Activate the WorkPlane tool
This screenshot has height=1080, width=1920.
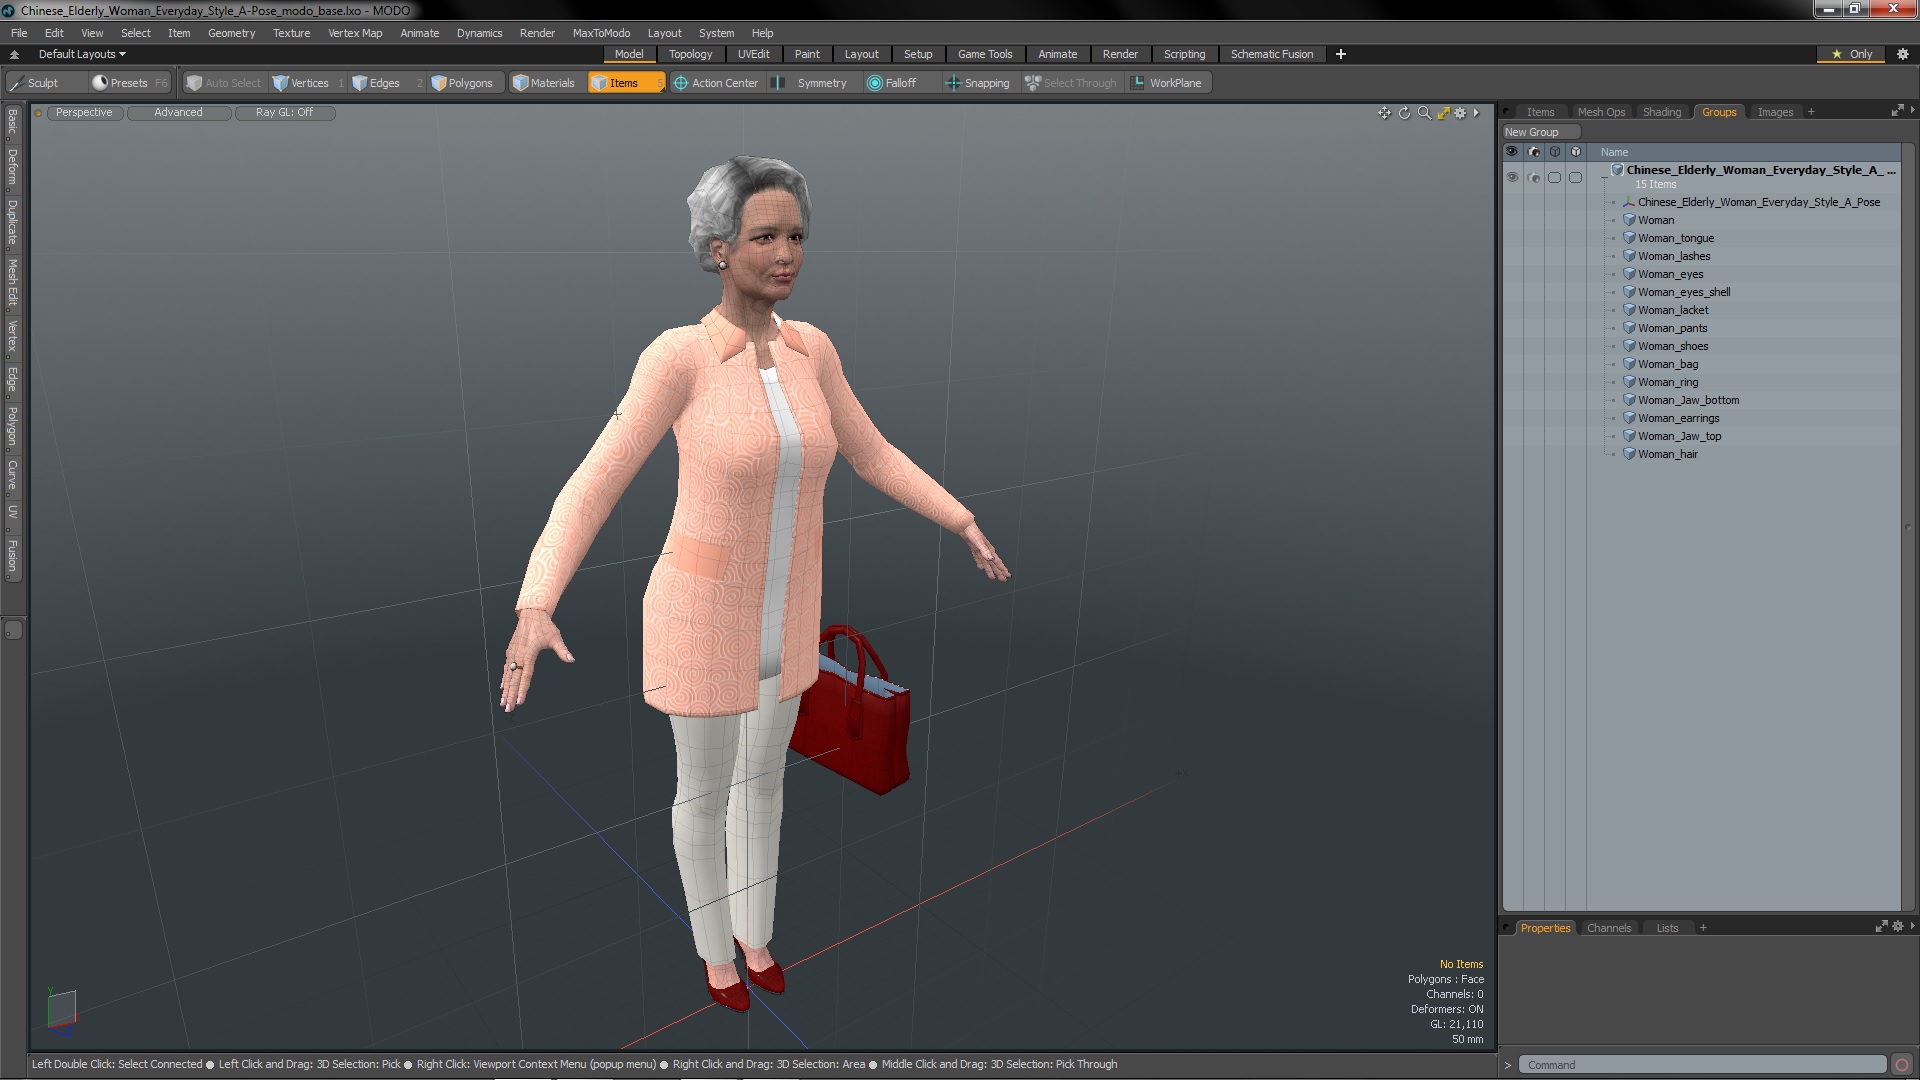(1166, 83)
